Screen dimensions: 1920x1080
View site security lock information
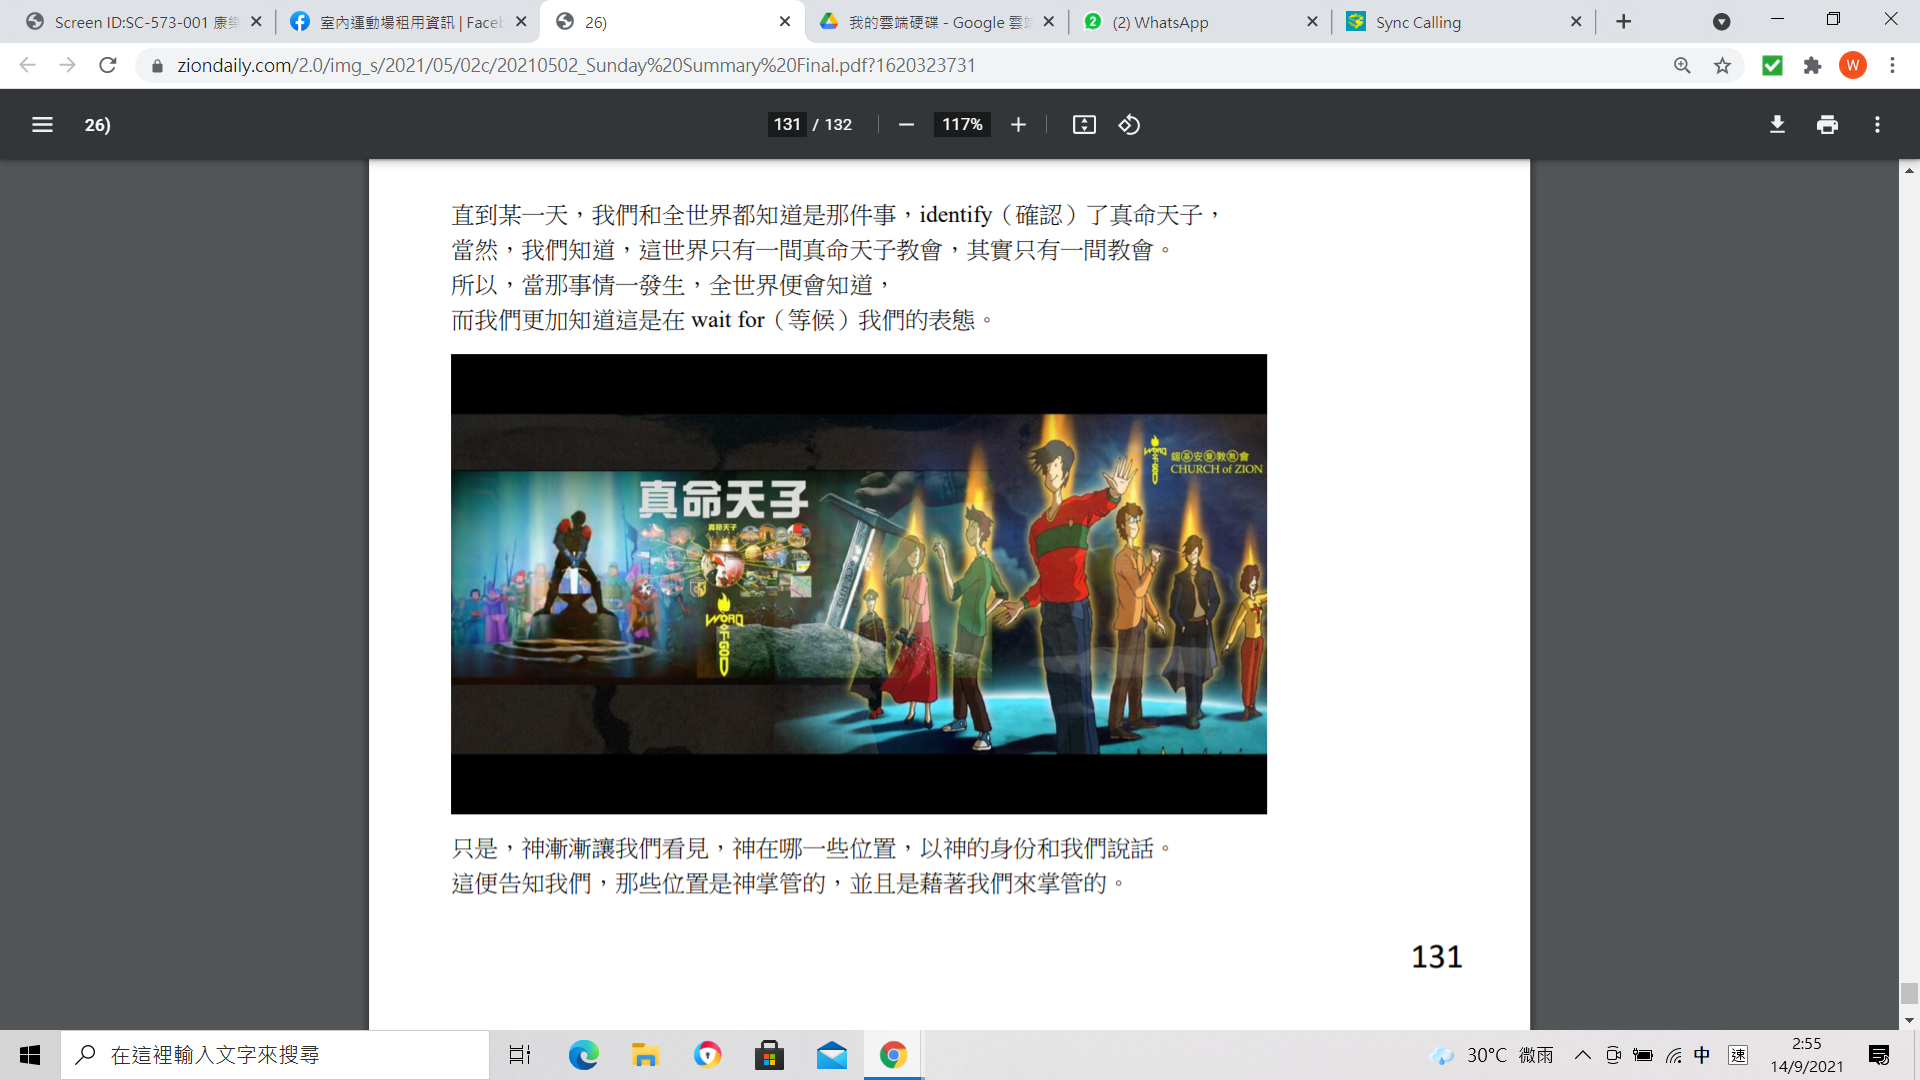[157, 66]
